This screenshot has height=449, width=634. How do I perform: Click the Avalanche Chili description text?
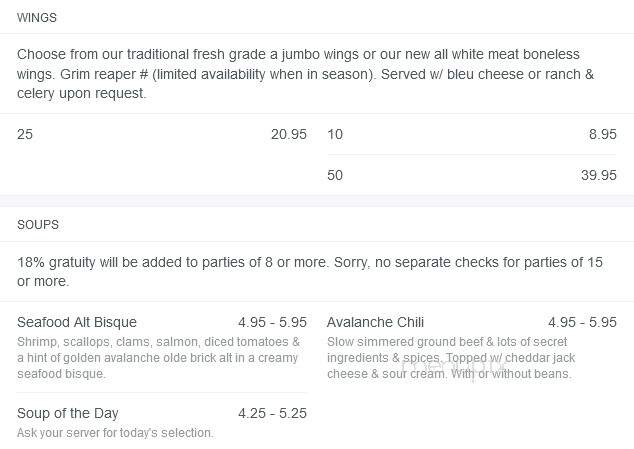451,358
